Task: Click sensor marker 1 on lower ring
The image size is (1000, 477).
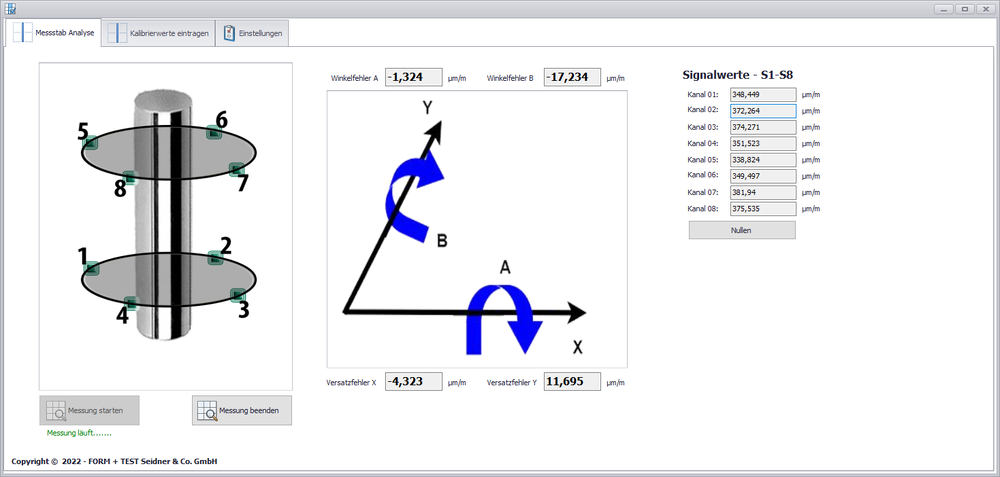Action: point(90,268)
